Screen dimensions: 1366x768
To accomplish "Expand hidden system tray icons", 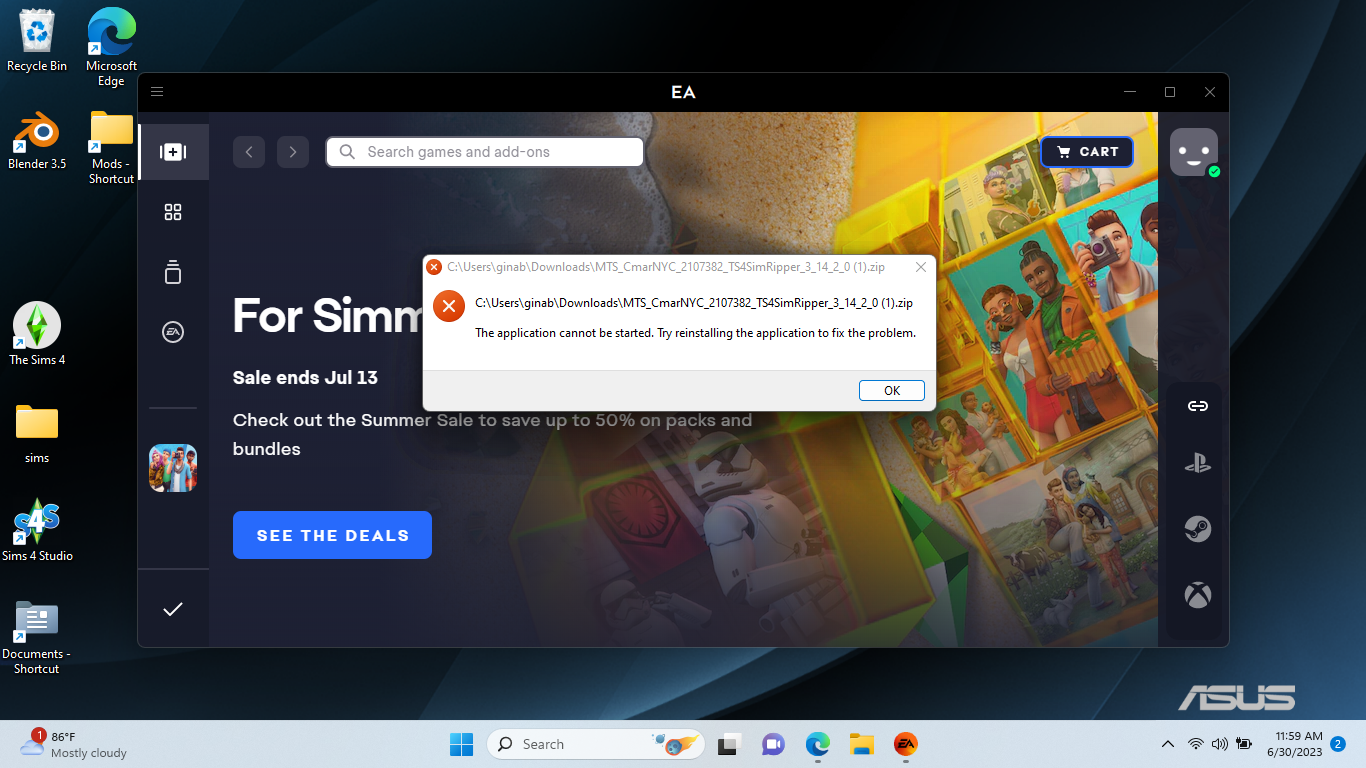I will point(1167,744).
